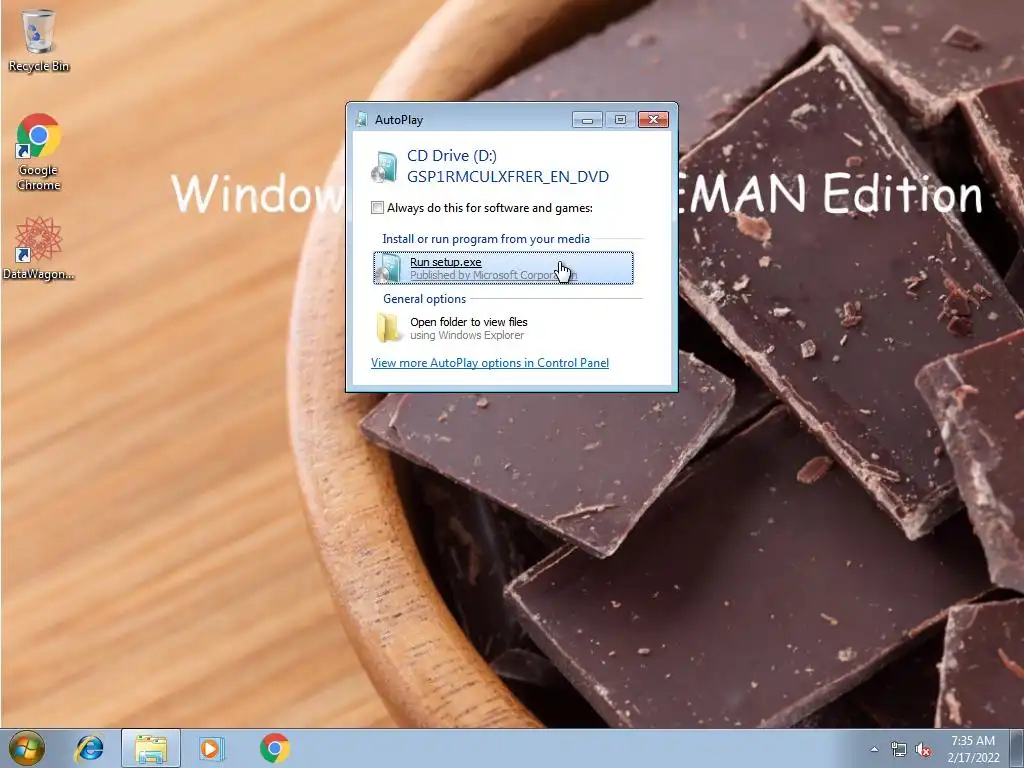Open Google Chrome from the taskbar

(274, 748)
